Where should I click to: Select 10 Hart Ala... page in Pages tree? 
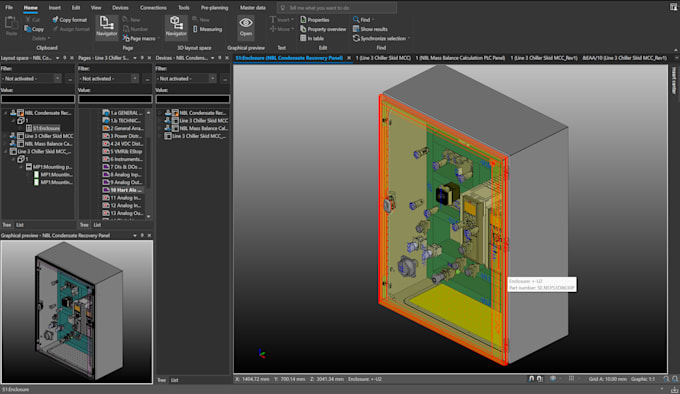point(122,190)
